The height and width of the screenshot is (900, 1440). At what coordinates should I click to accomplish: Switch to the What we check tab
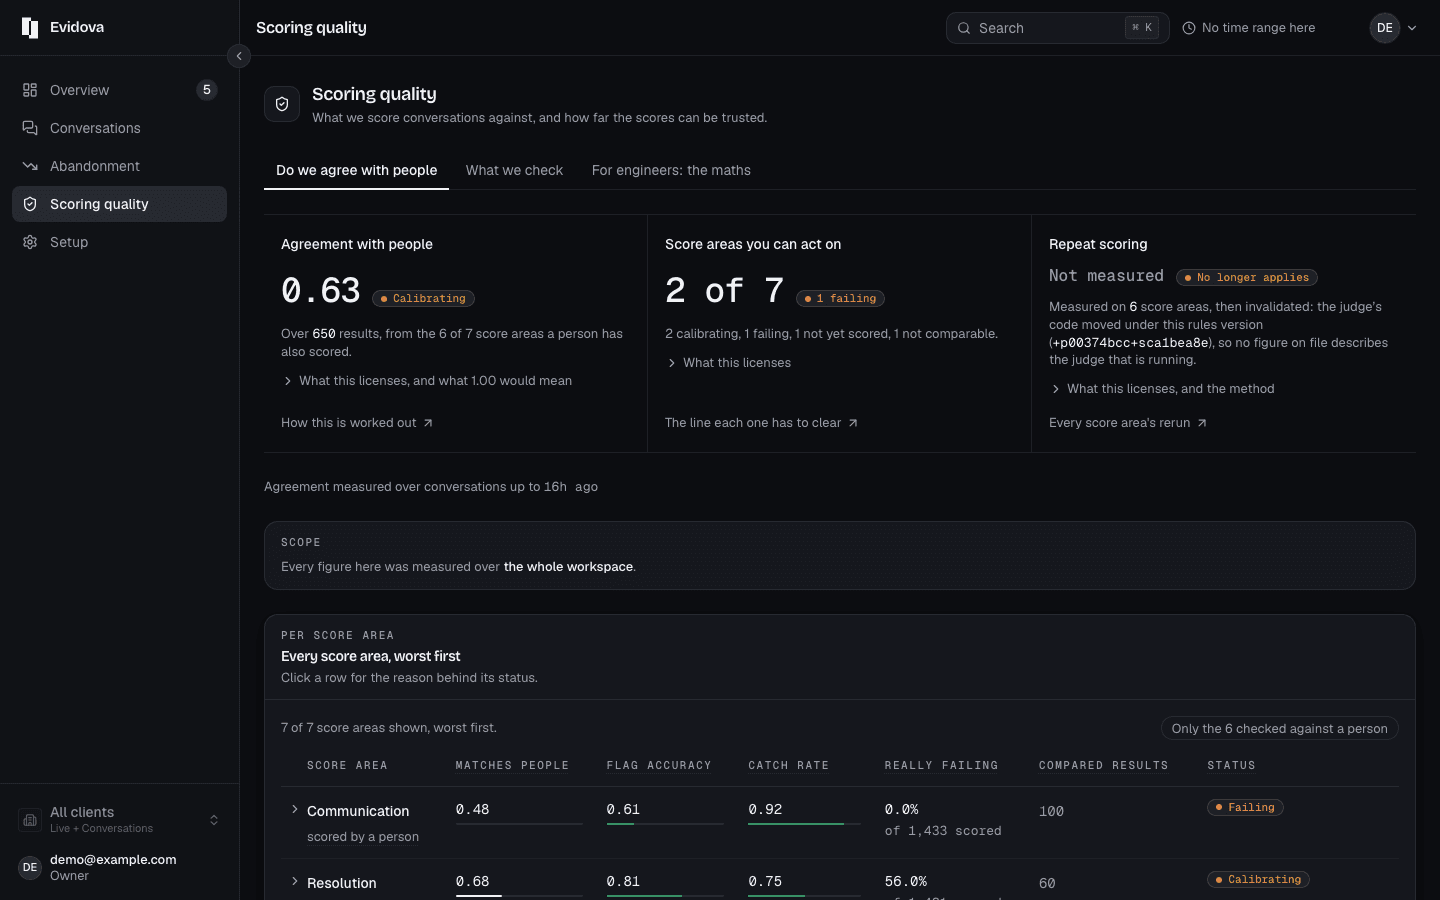click(514, 170)
